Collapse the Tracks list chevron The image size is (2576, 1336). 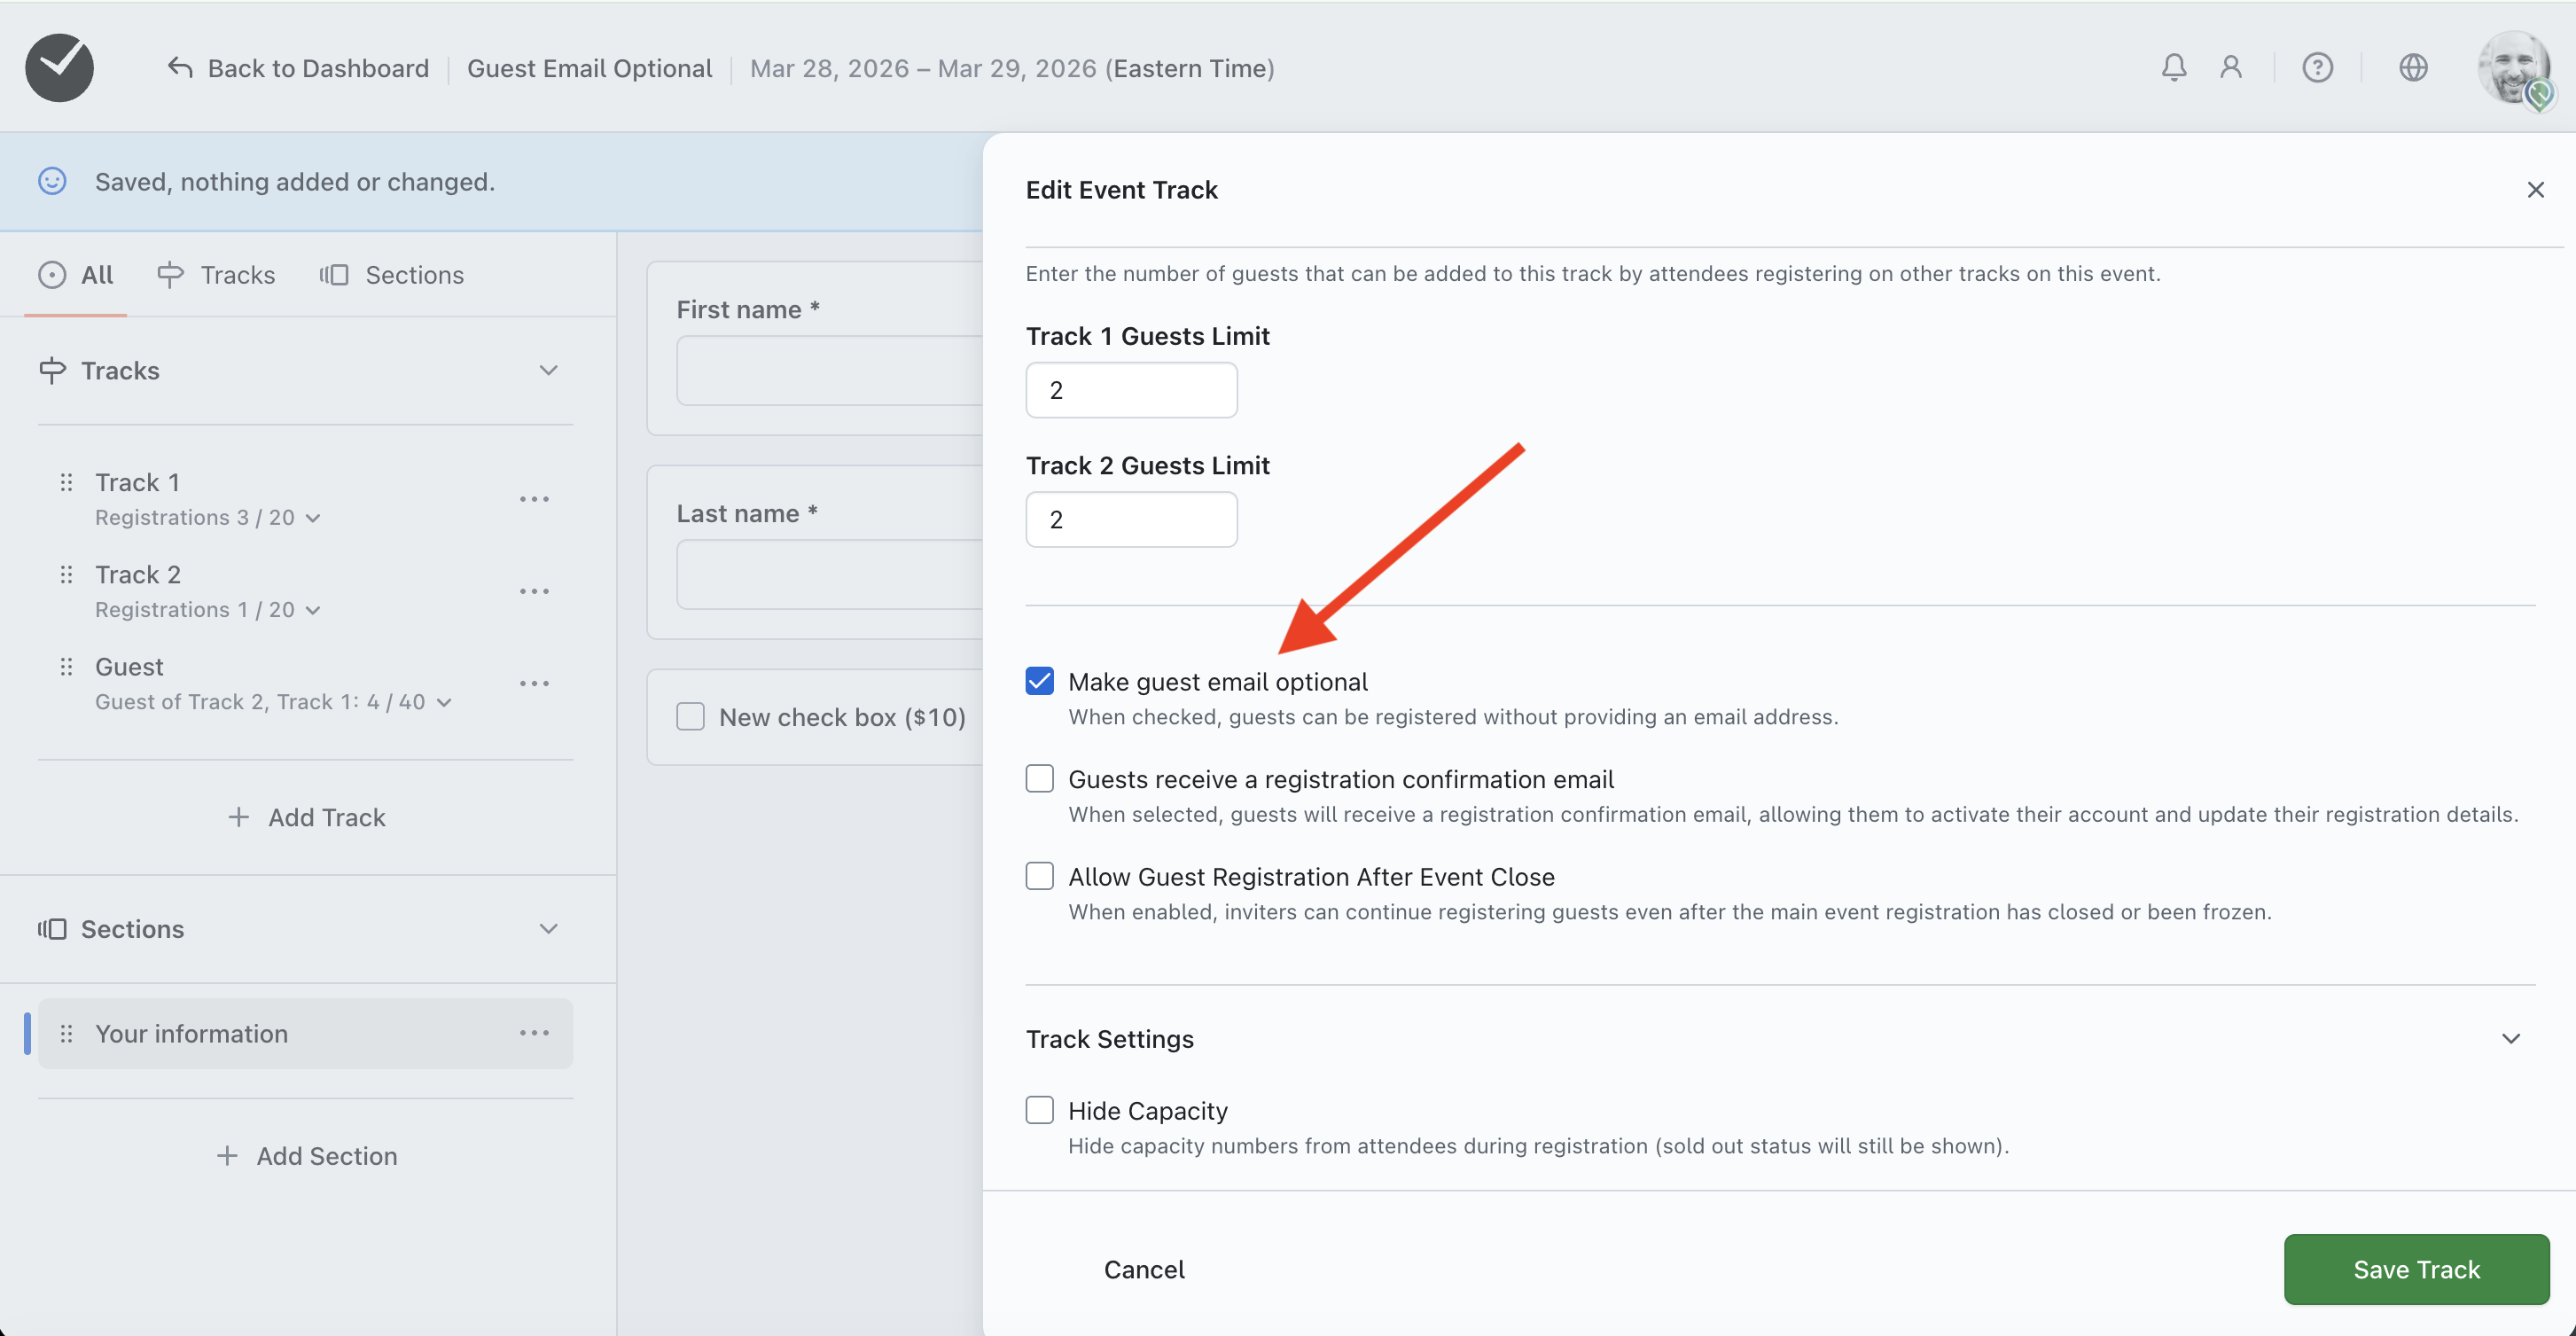click(548, 370)
